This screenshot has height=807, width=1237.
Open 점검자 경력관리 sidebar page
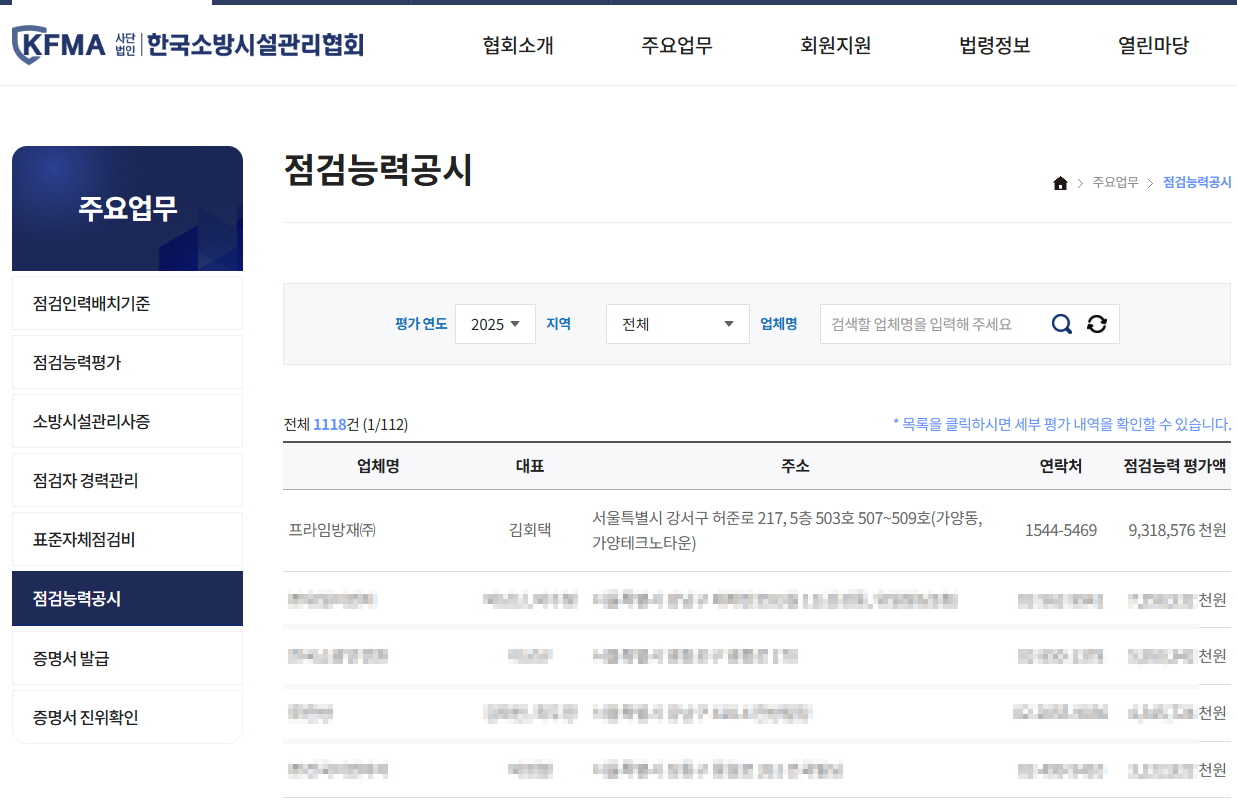[x=127, y=480]
